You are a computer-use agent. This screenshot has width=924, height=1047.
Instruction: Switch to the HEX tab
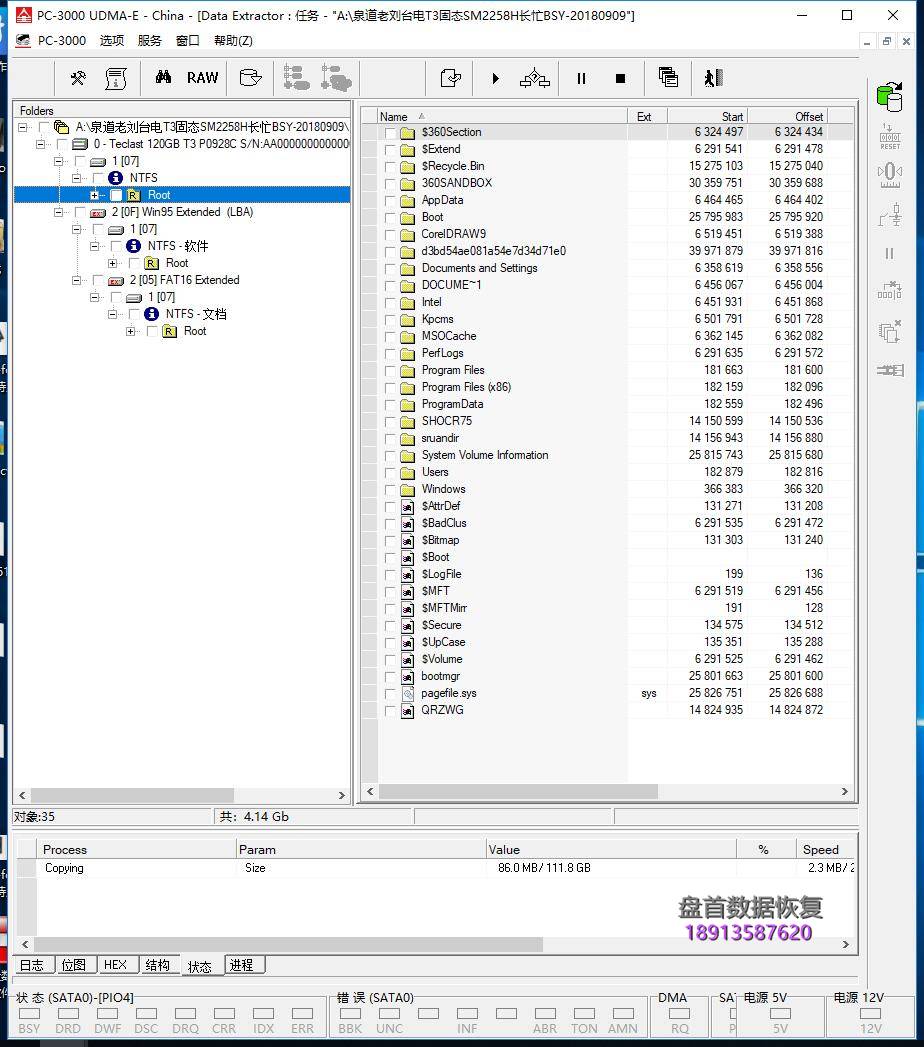[115, 965]
